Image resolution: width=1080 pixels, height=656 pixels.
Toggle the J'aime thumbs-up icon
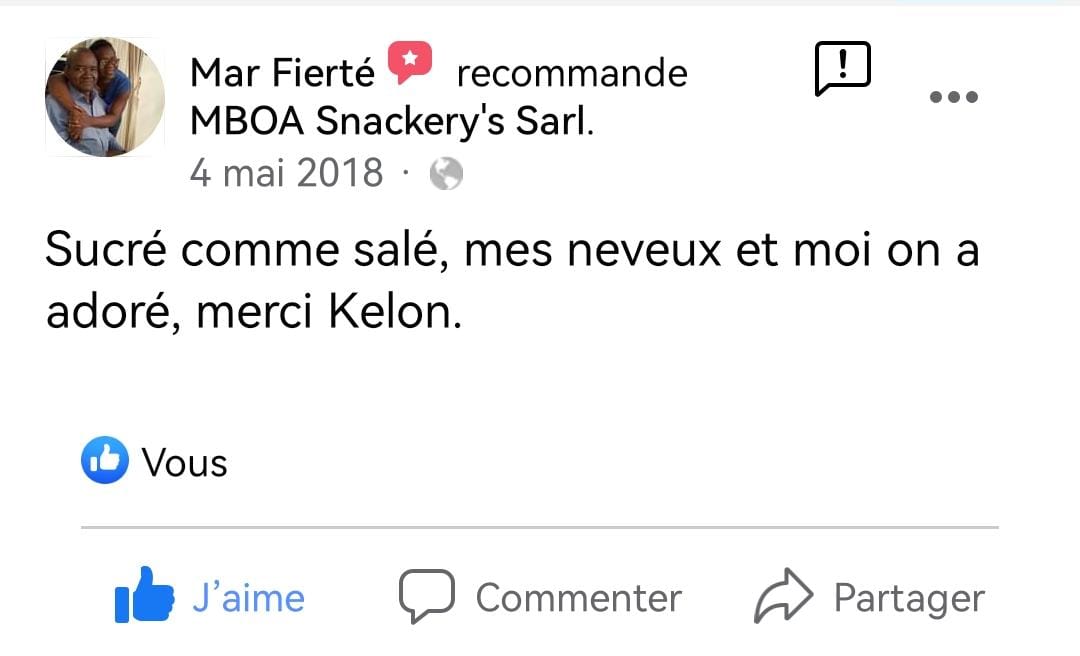[144, 597]
